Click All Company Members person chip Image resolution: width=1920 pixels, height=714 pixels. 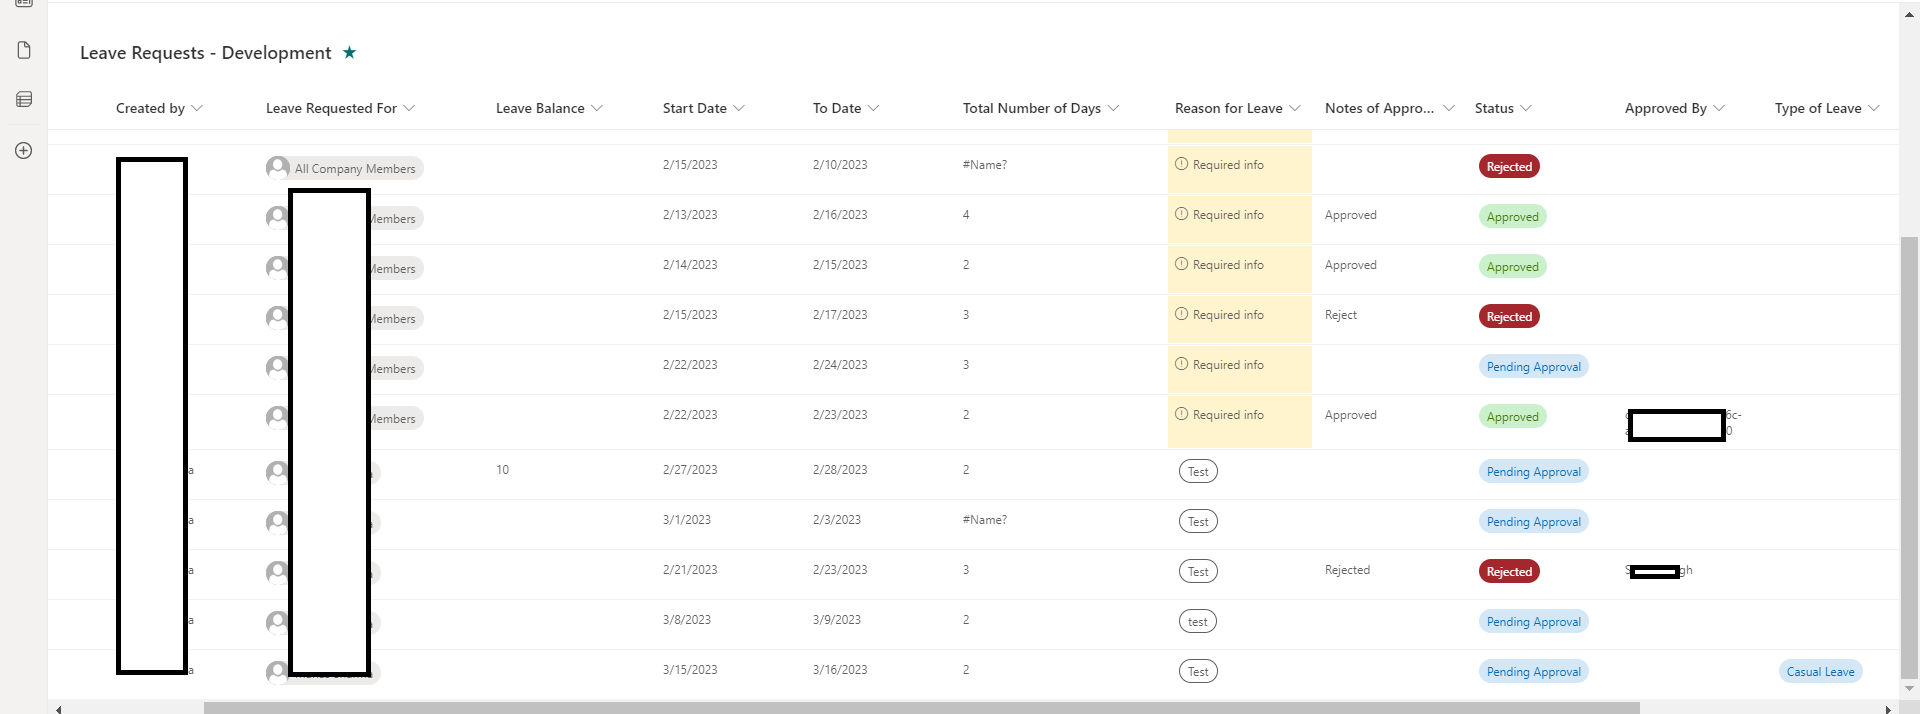(345, 168)
